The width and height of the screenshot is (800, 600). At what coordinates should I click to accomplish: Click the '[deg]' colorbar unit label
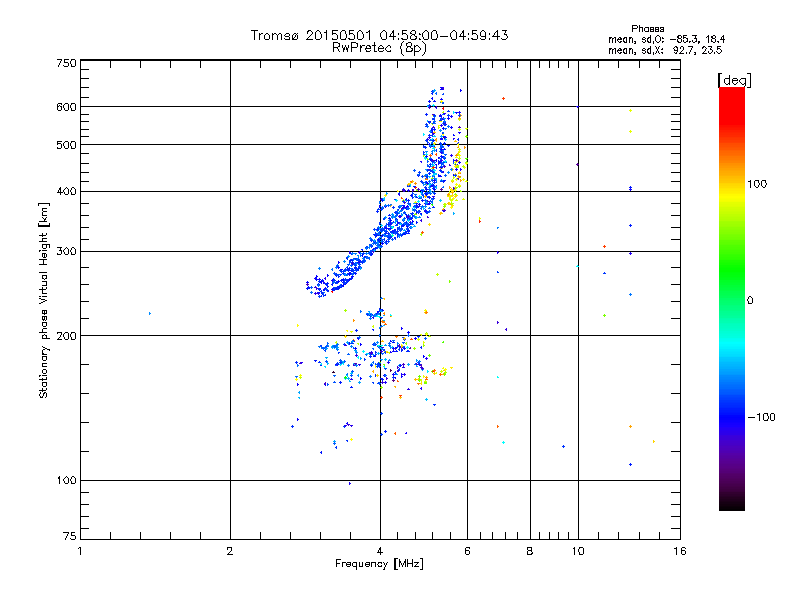(734, 80)
